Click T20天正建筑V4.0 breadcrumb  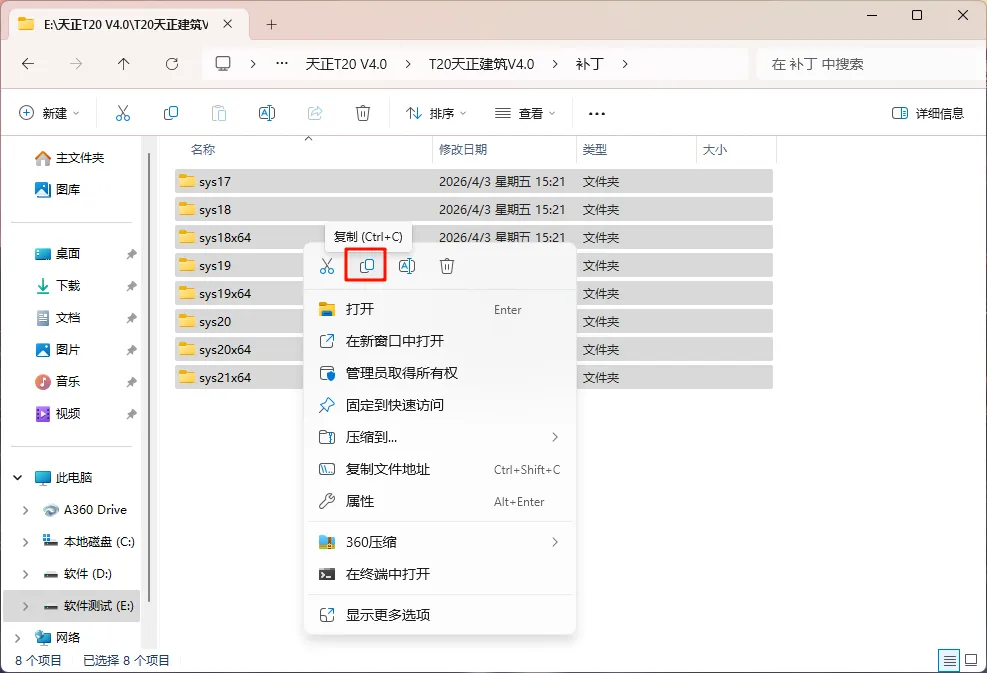tap(481, 64)
